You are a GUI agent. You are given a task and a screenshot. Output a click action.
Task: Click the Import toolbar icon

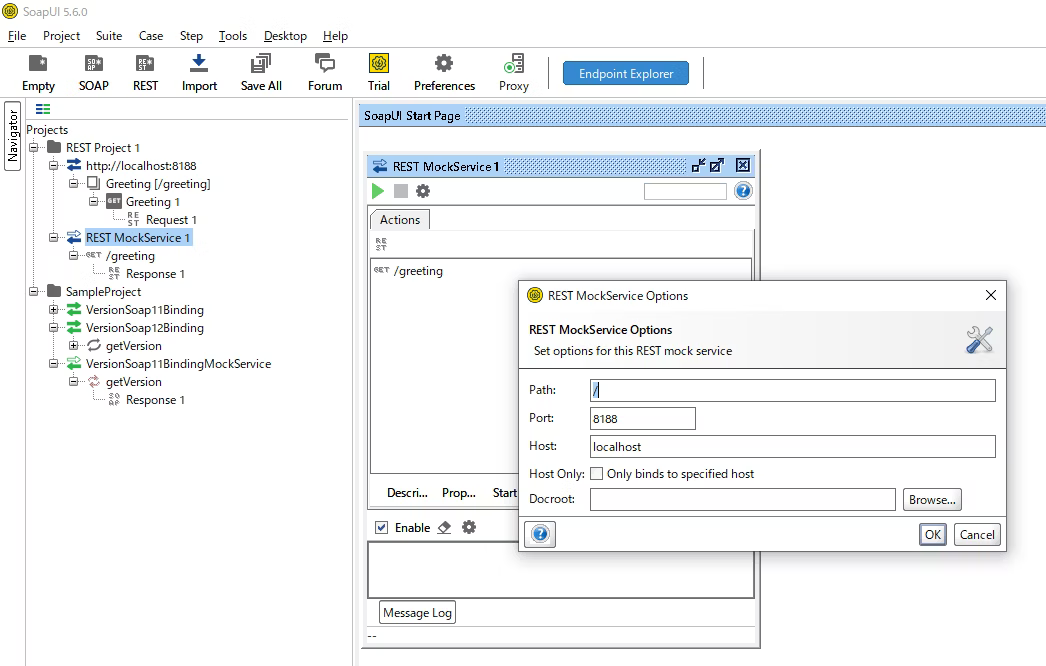point(199,64)
